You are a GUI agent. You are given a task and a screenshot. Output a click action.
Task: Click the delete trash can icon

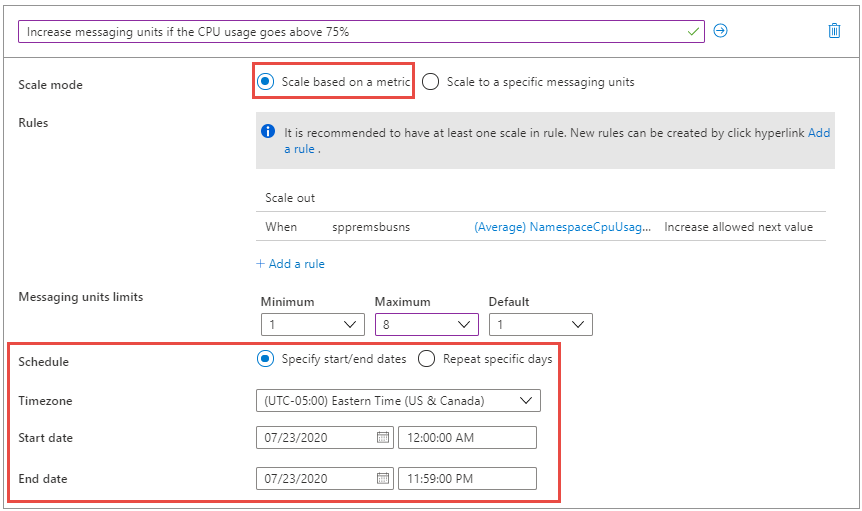point(834,31)
